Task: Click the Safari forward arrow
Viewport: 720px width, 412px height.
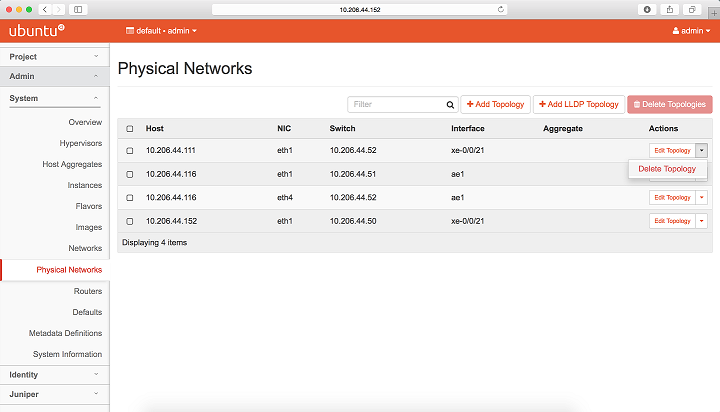Action: [58, 9]
